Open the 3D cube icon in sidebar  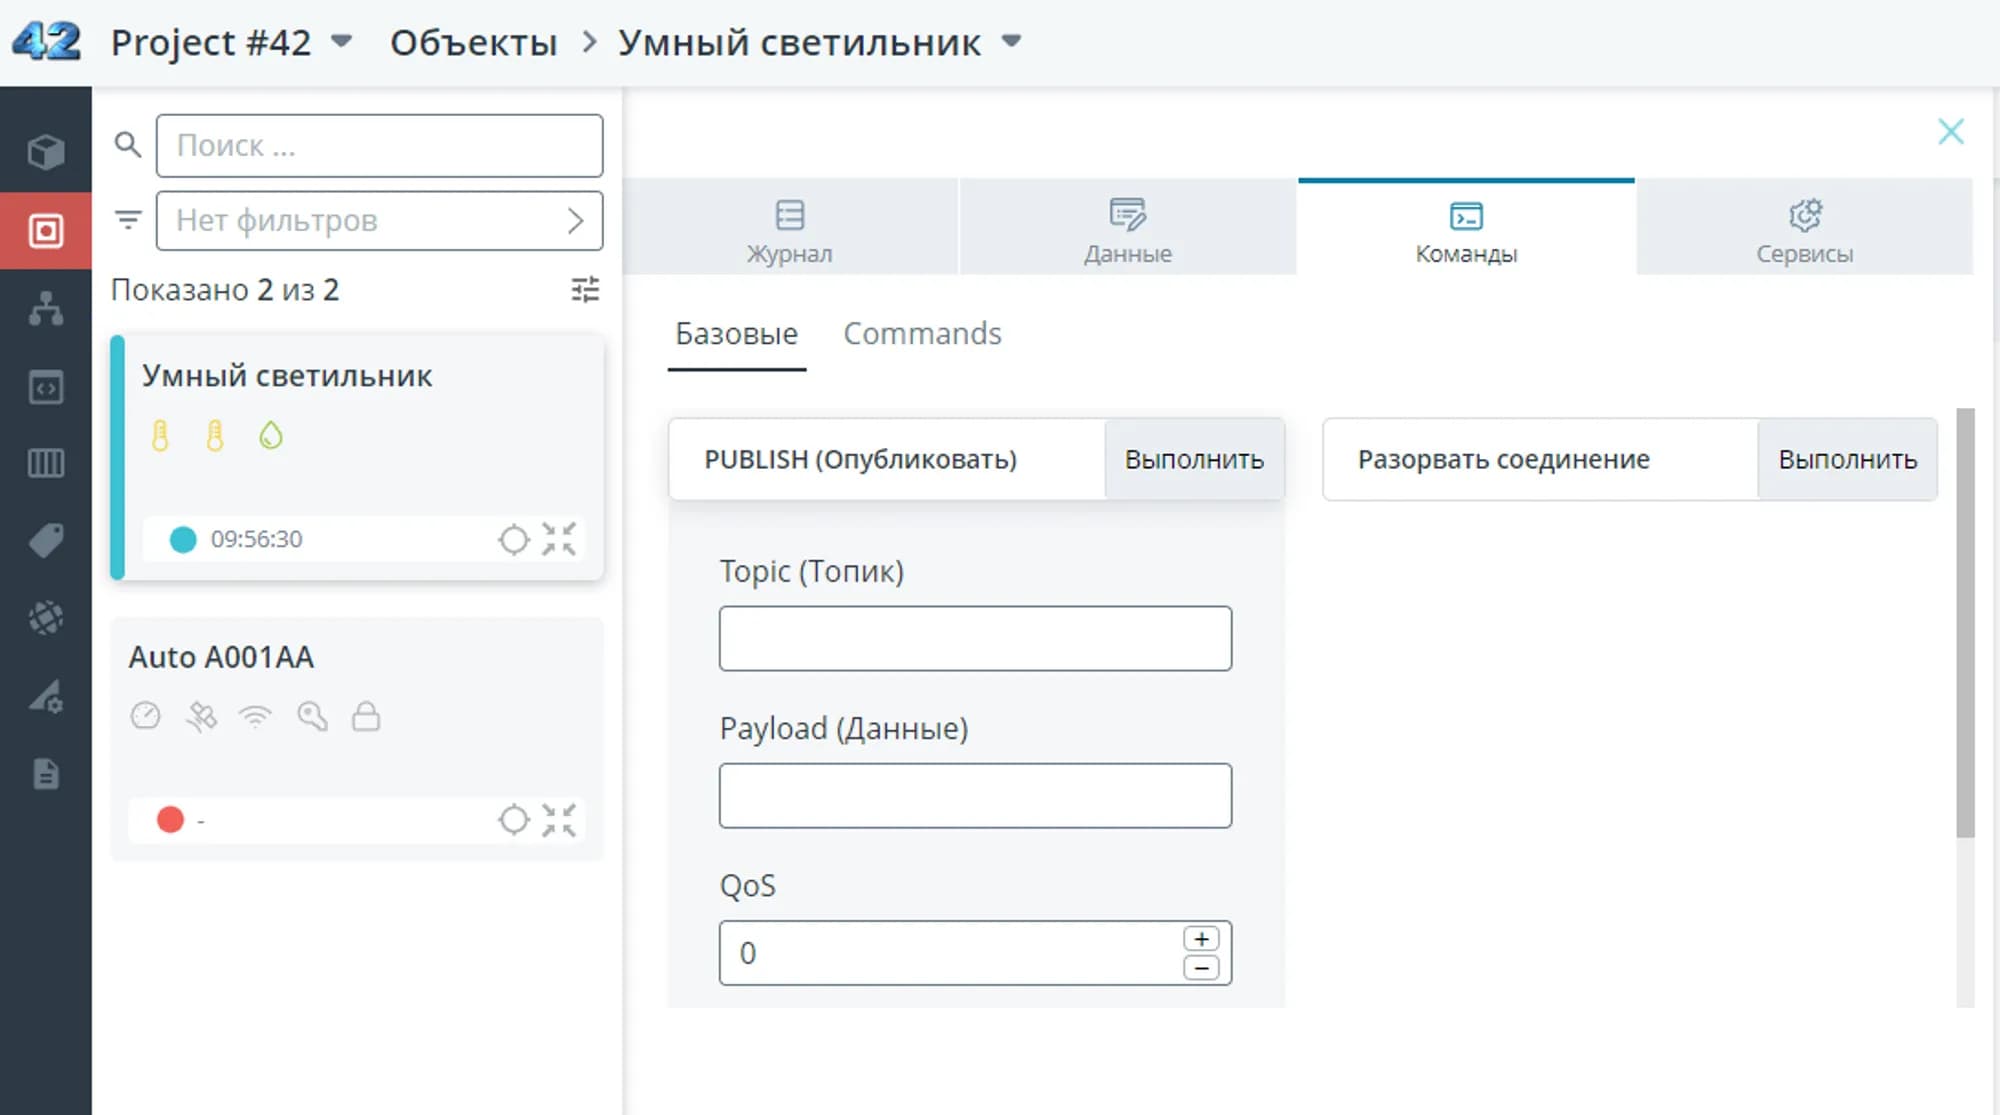[46, 152]
